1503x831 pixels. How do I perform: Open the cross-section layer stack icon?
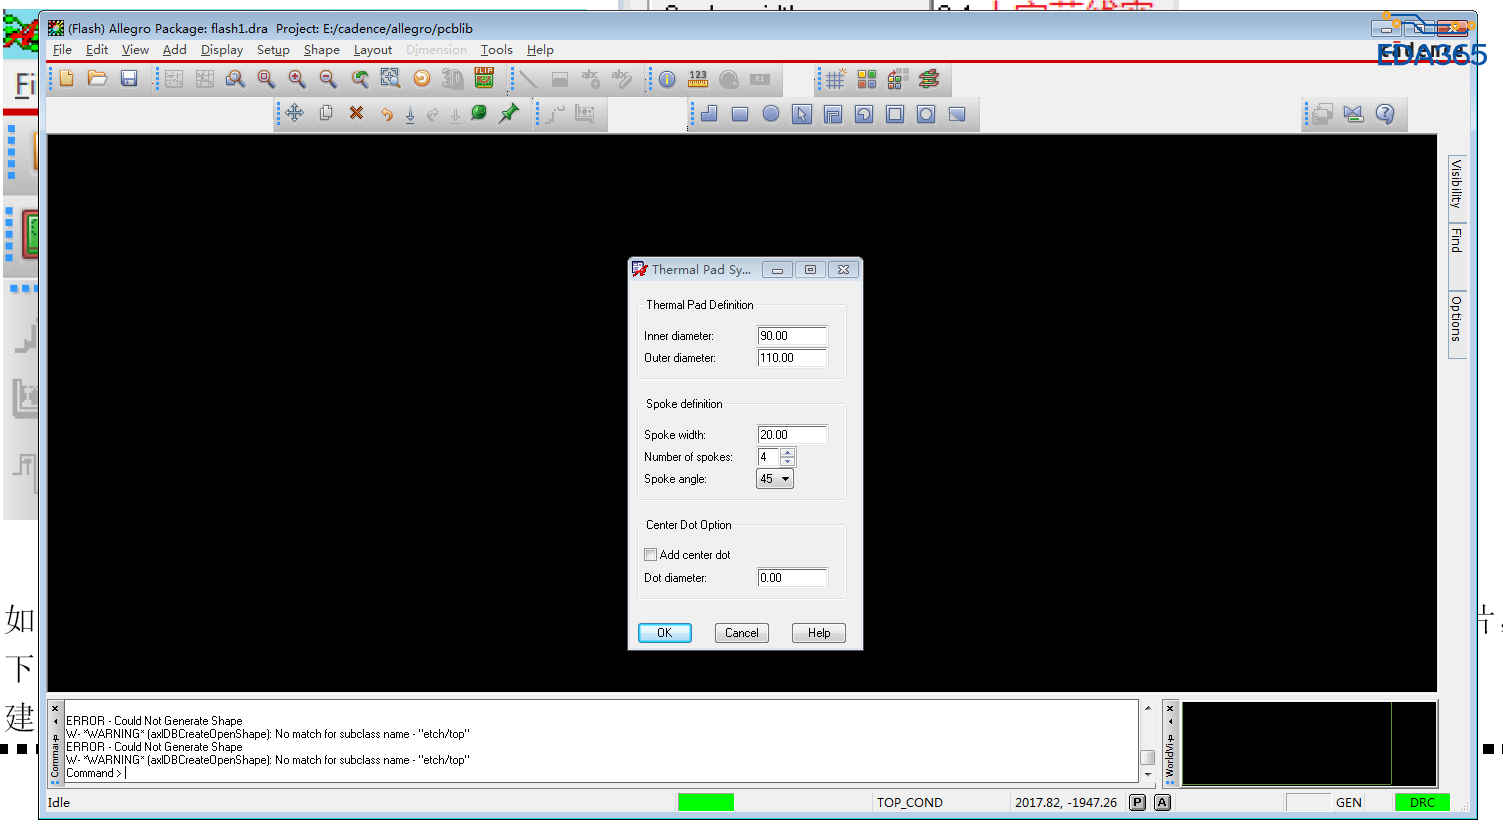[929, 79]
